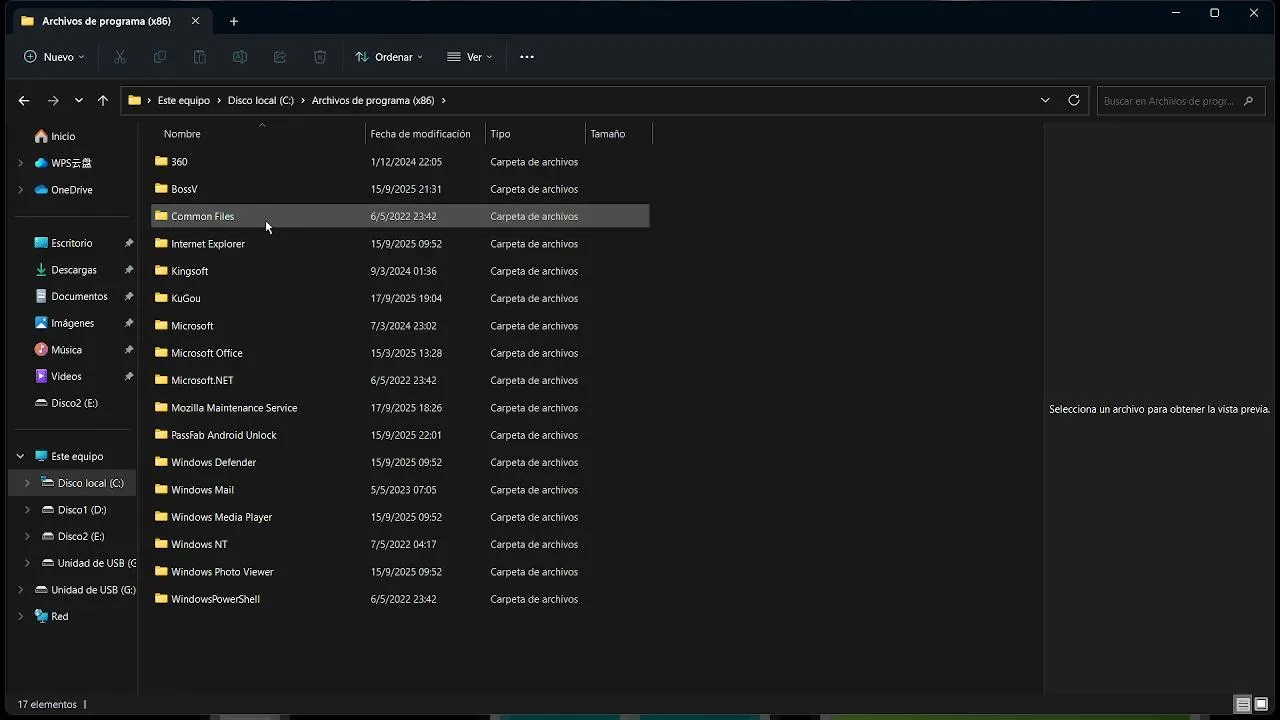Click pin icon next to Descargas

(129, 270)
